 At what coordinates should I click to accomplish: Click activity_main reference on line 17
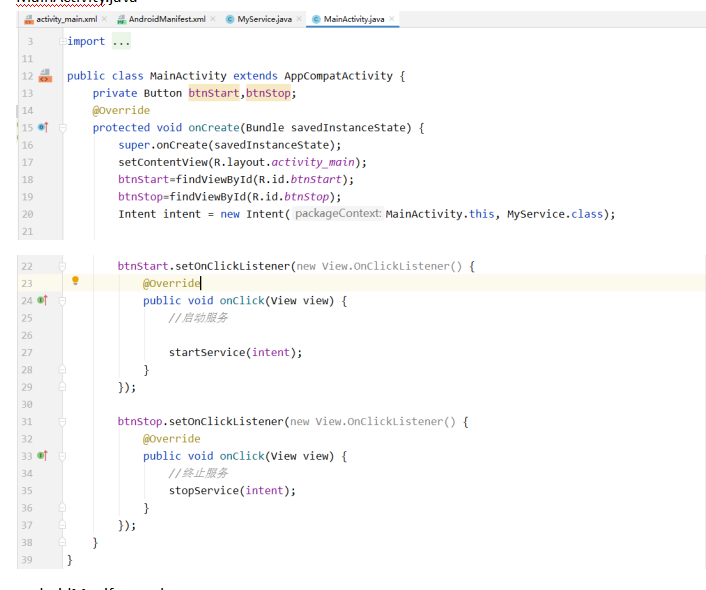(313, 162)
